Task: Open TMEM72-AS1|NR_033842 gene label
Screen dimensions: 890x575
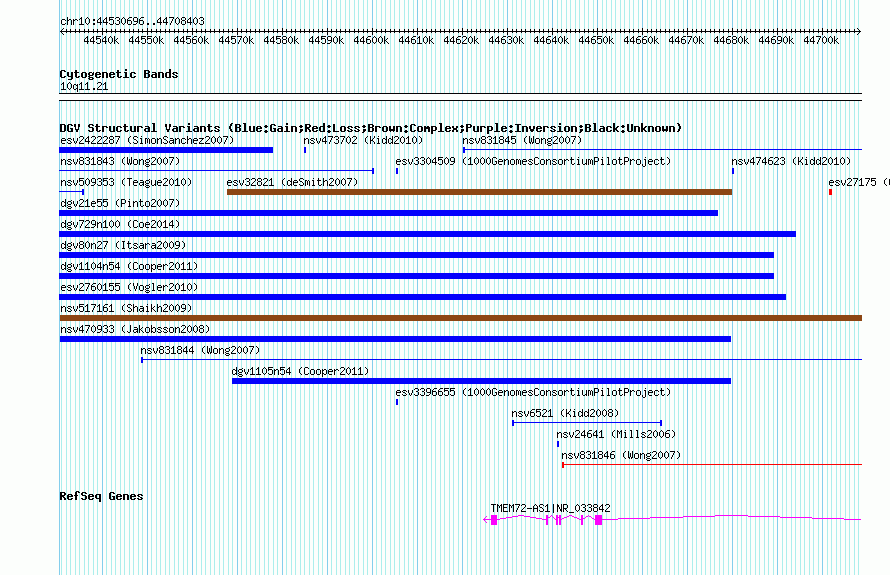Action: (551, 509)
